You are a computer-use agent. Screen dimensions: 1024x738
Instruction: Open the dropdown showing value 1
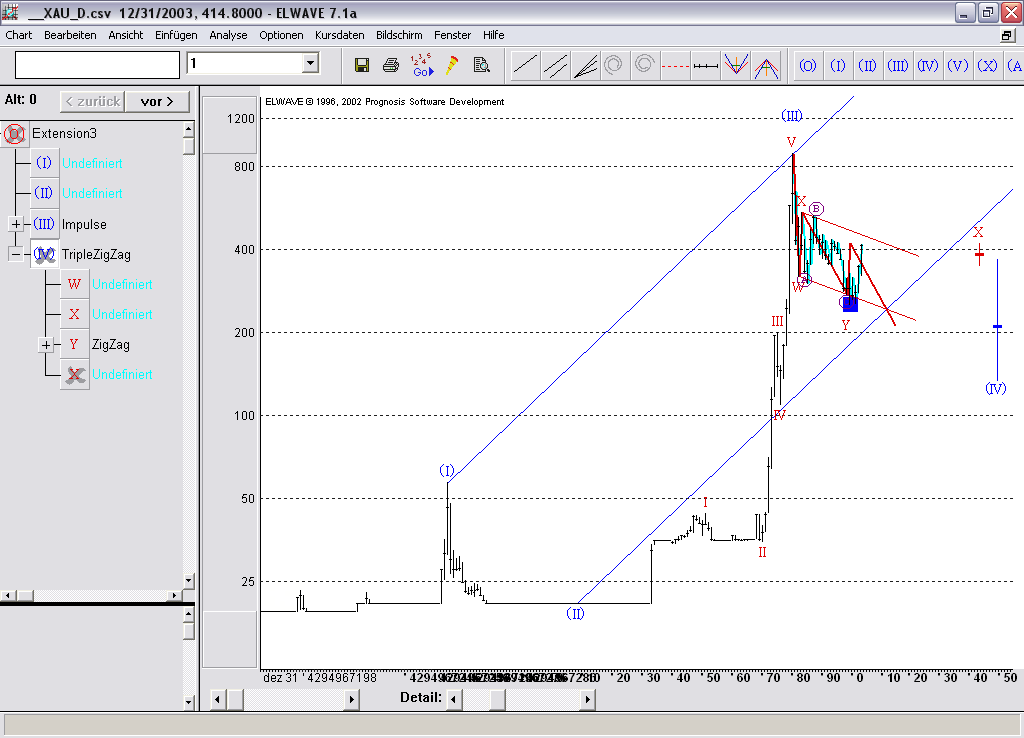tap(310, 64)
